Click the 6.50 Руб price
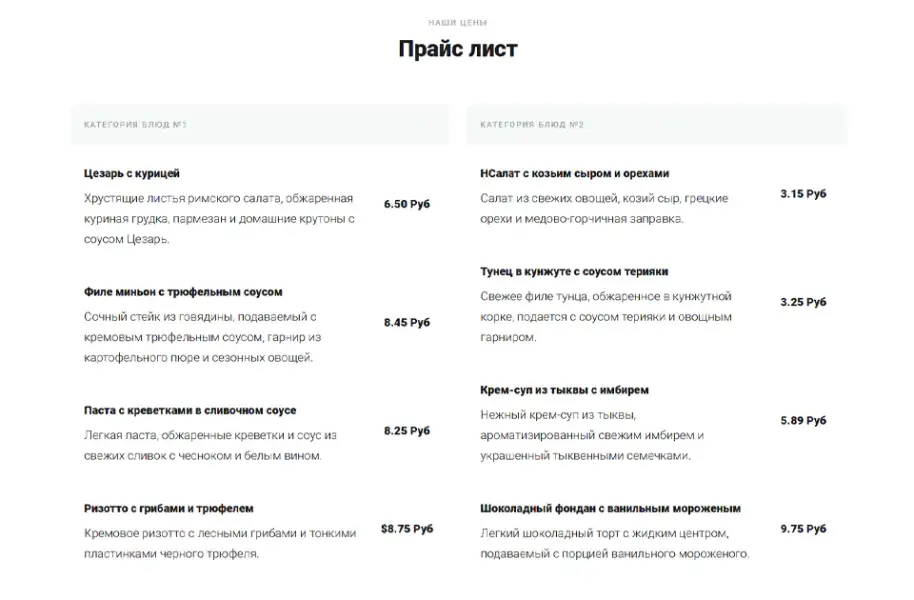 [x=407, y=204]
